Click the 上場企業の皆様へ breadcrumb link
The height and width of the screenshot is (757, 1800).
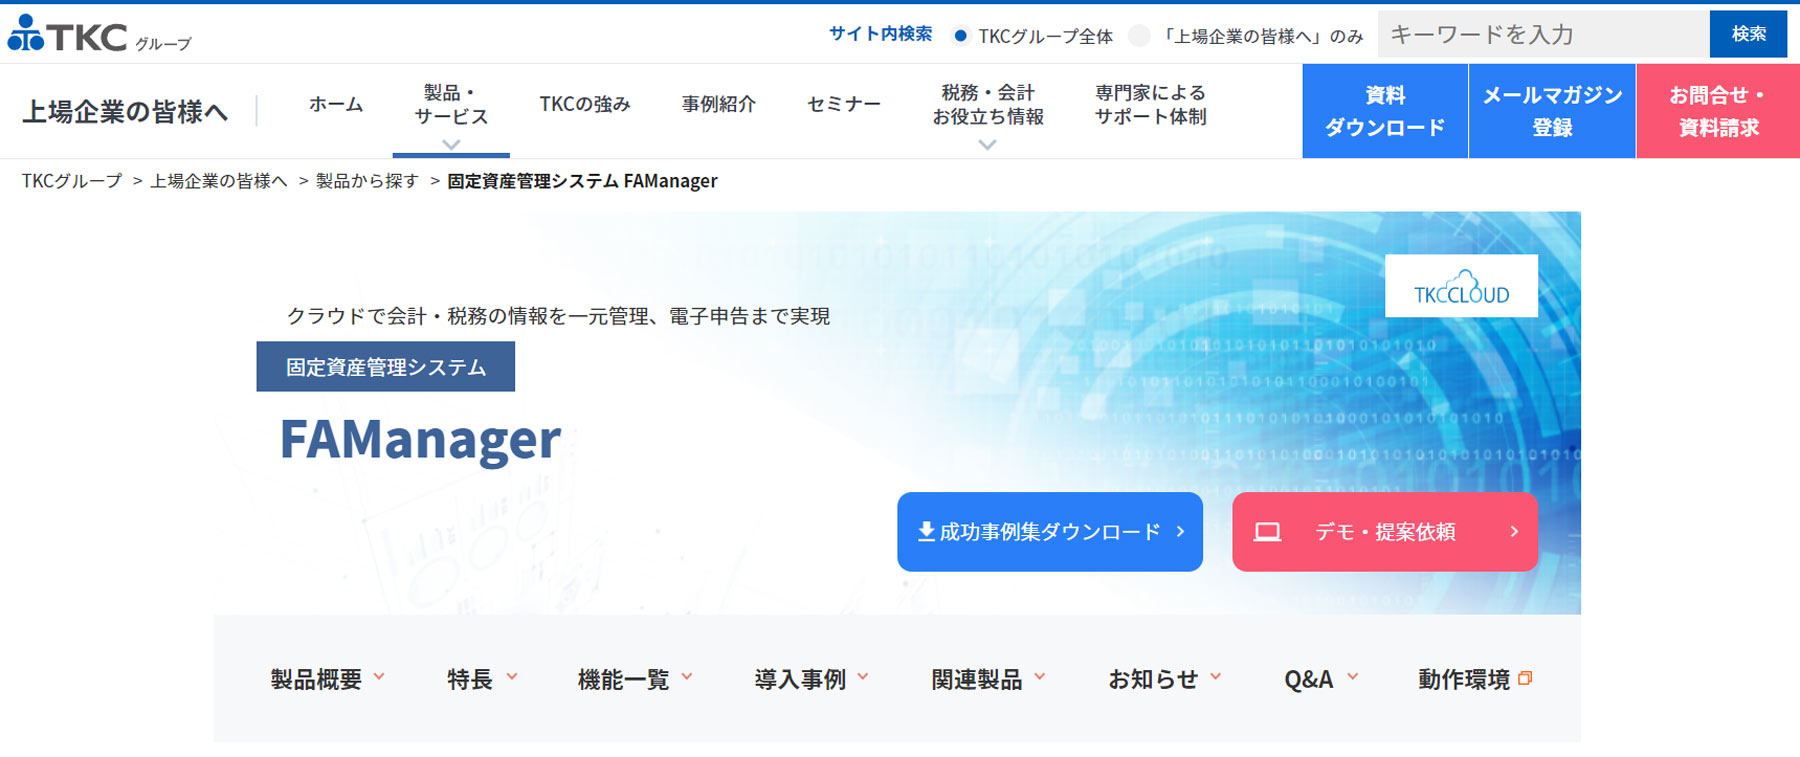click(x=219, y=181)
